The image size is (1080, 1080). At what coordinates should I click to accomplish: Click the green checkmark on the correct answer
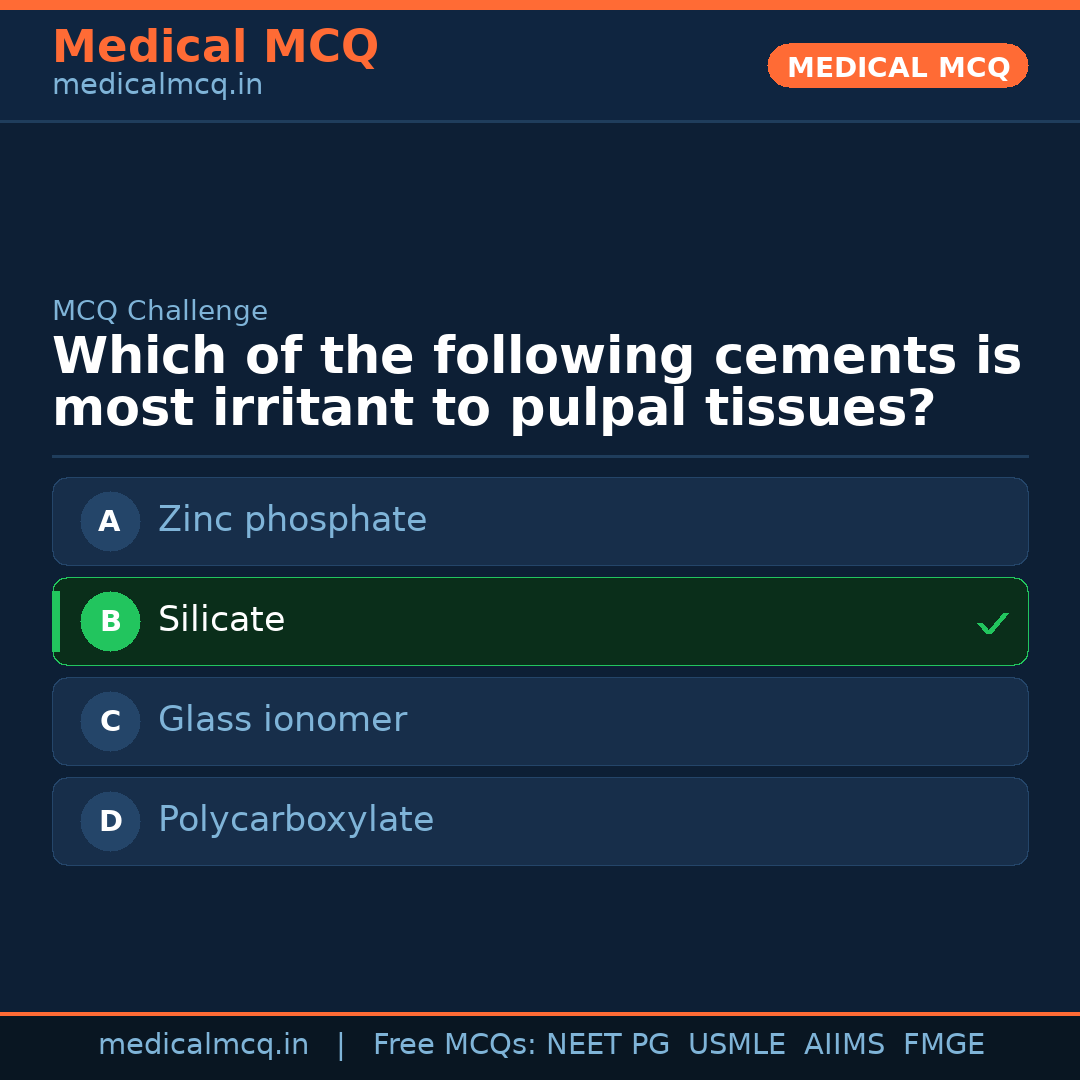(x=992, y=623)
